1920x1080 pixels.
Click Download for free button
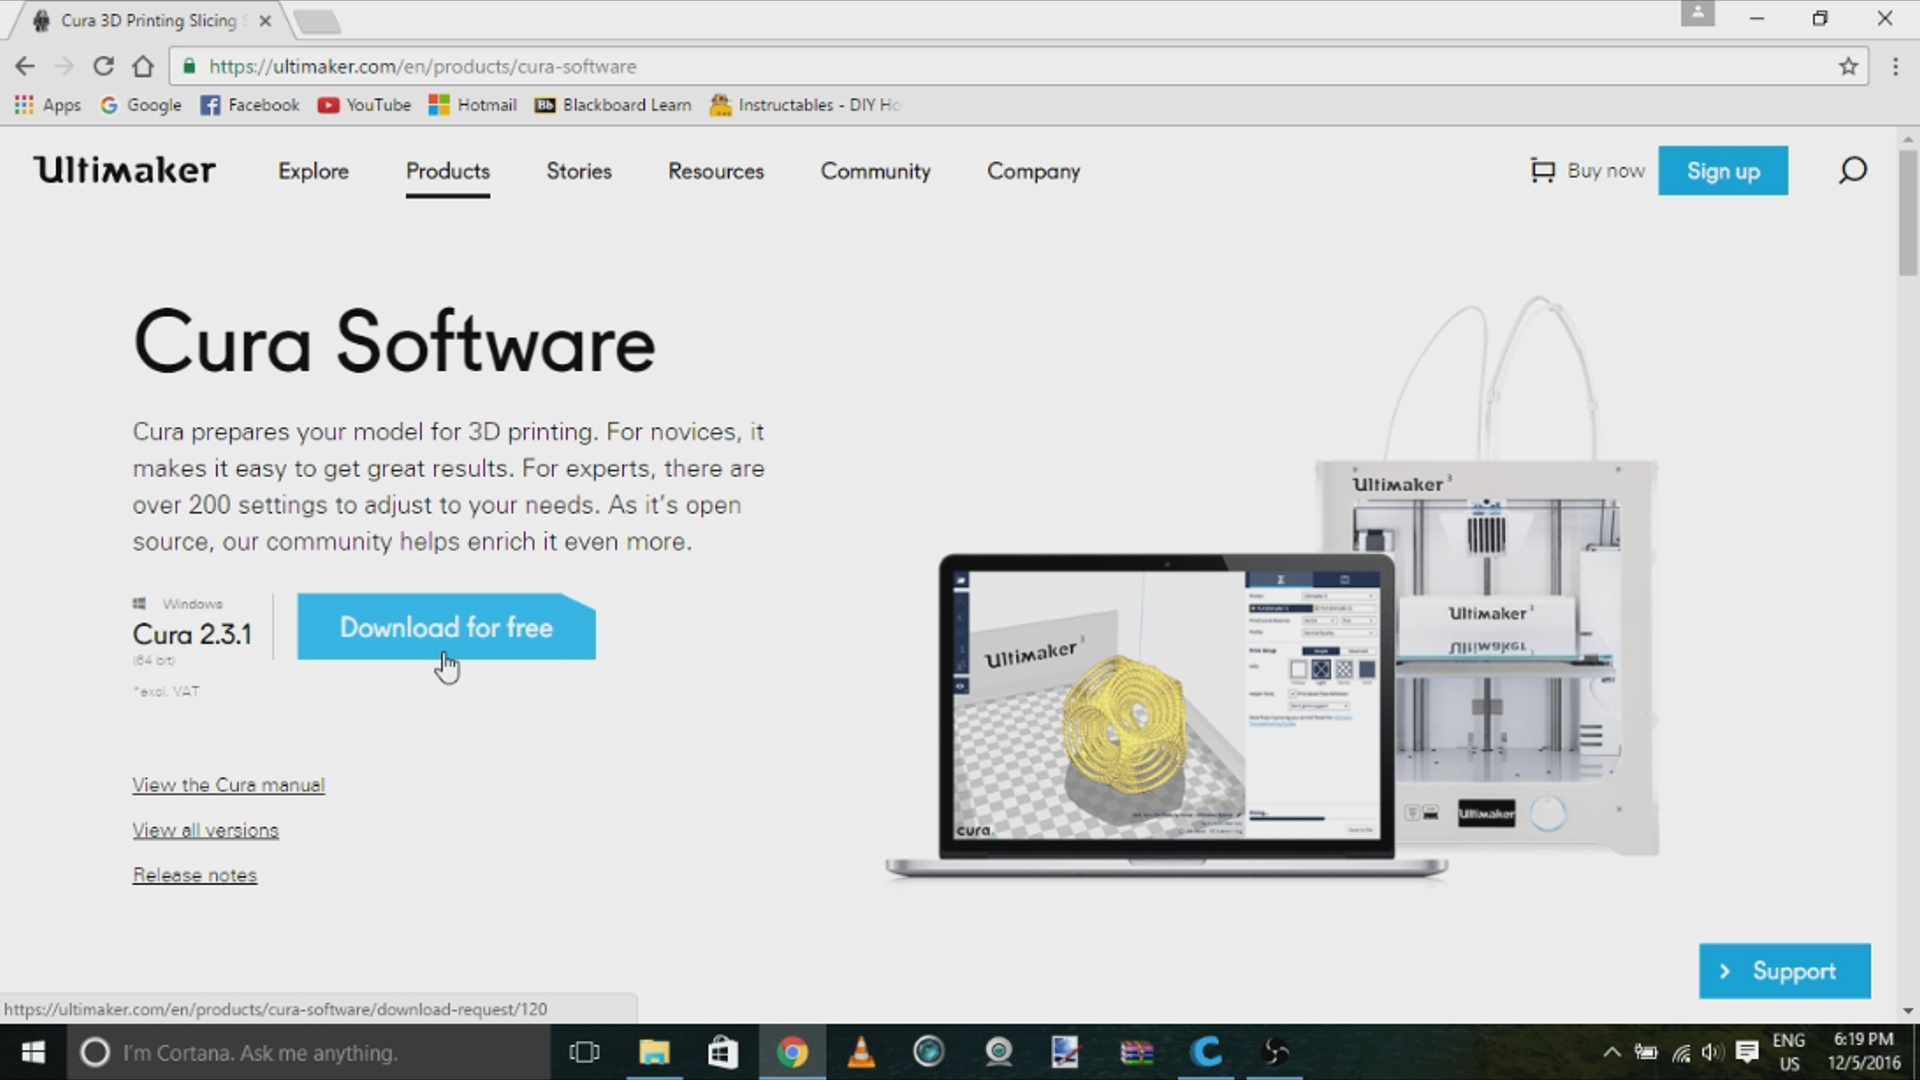(x=446, y=627)
